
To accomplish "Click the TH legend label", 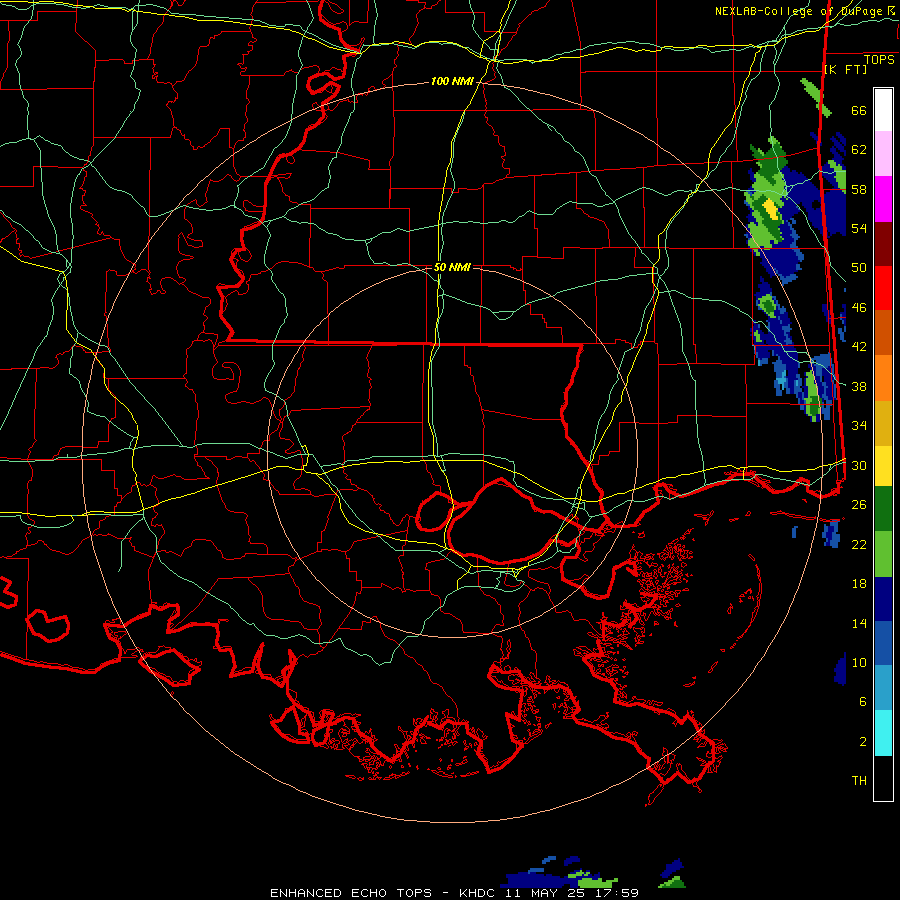I will click(x=859, y=781).
